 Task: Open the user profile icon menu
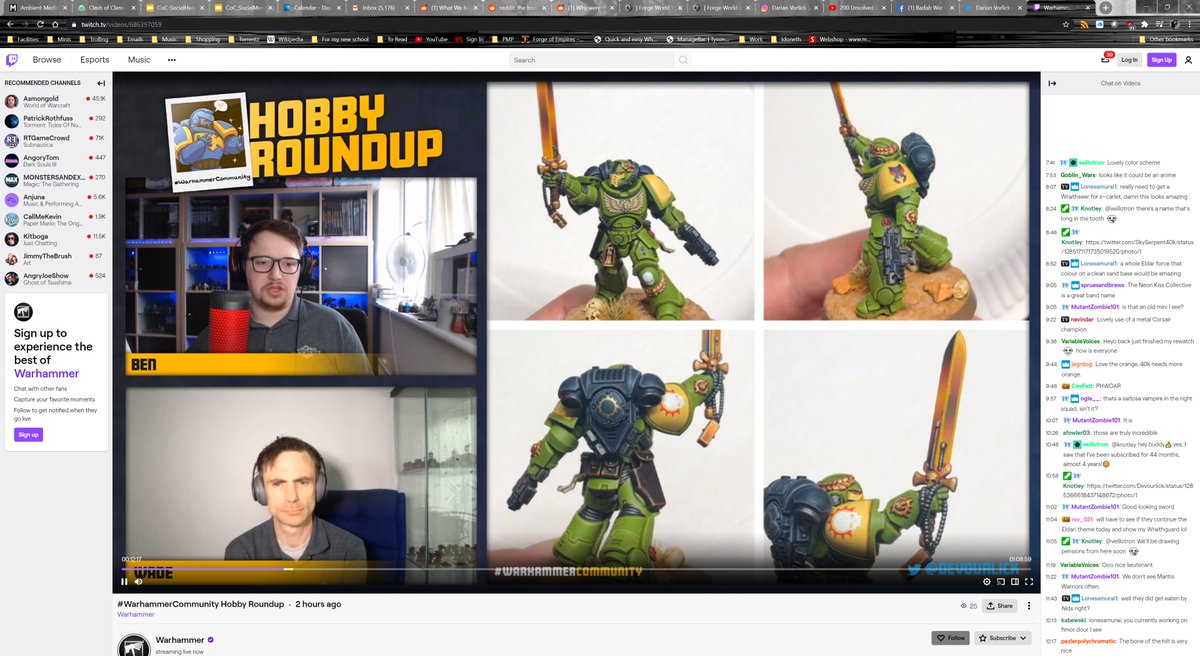point(1188,60)
